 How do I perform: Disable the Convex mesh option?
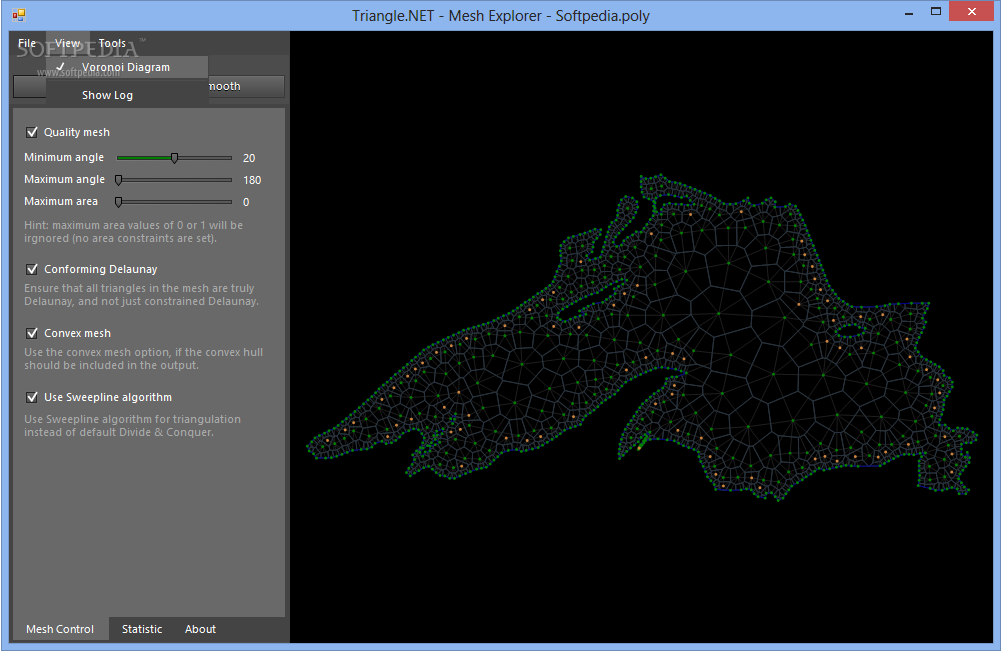pos(31,333)
